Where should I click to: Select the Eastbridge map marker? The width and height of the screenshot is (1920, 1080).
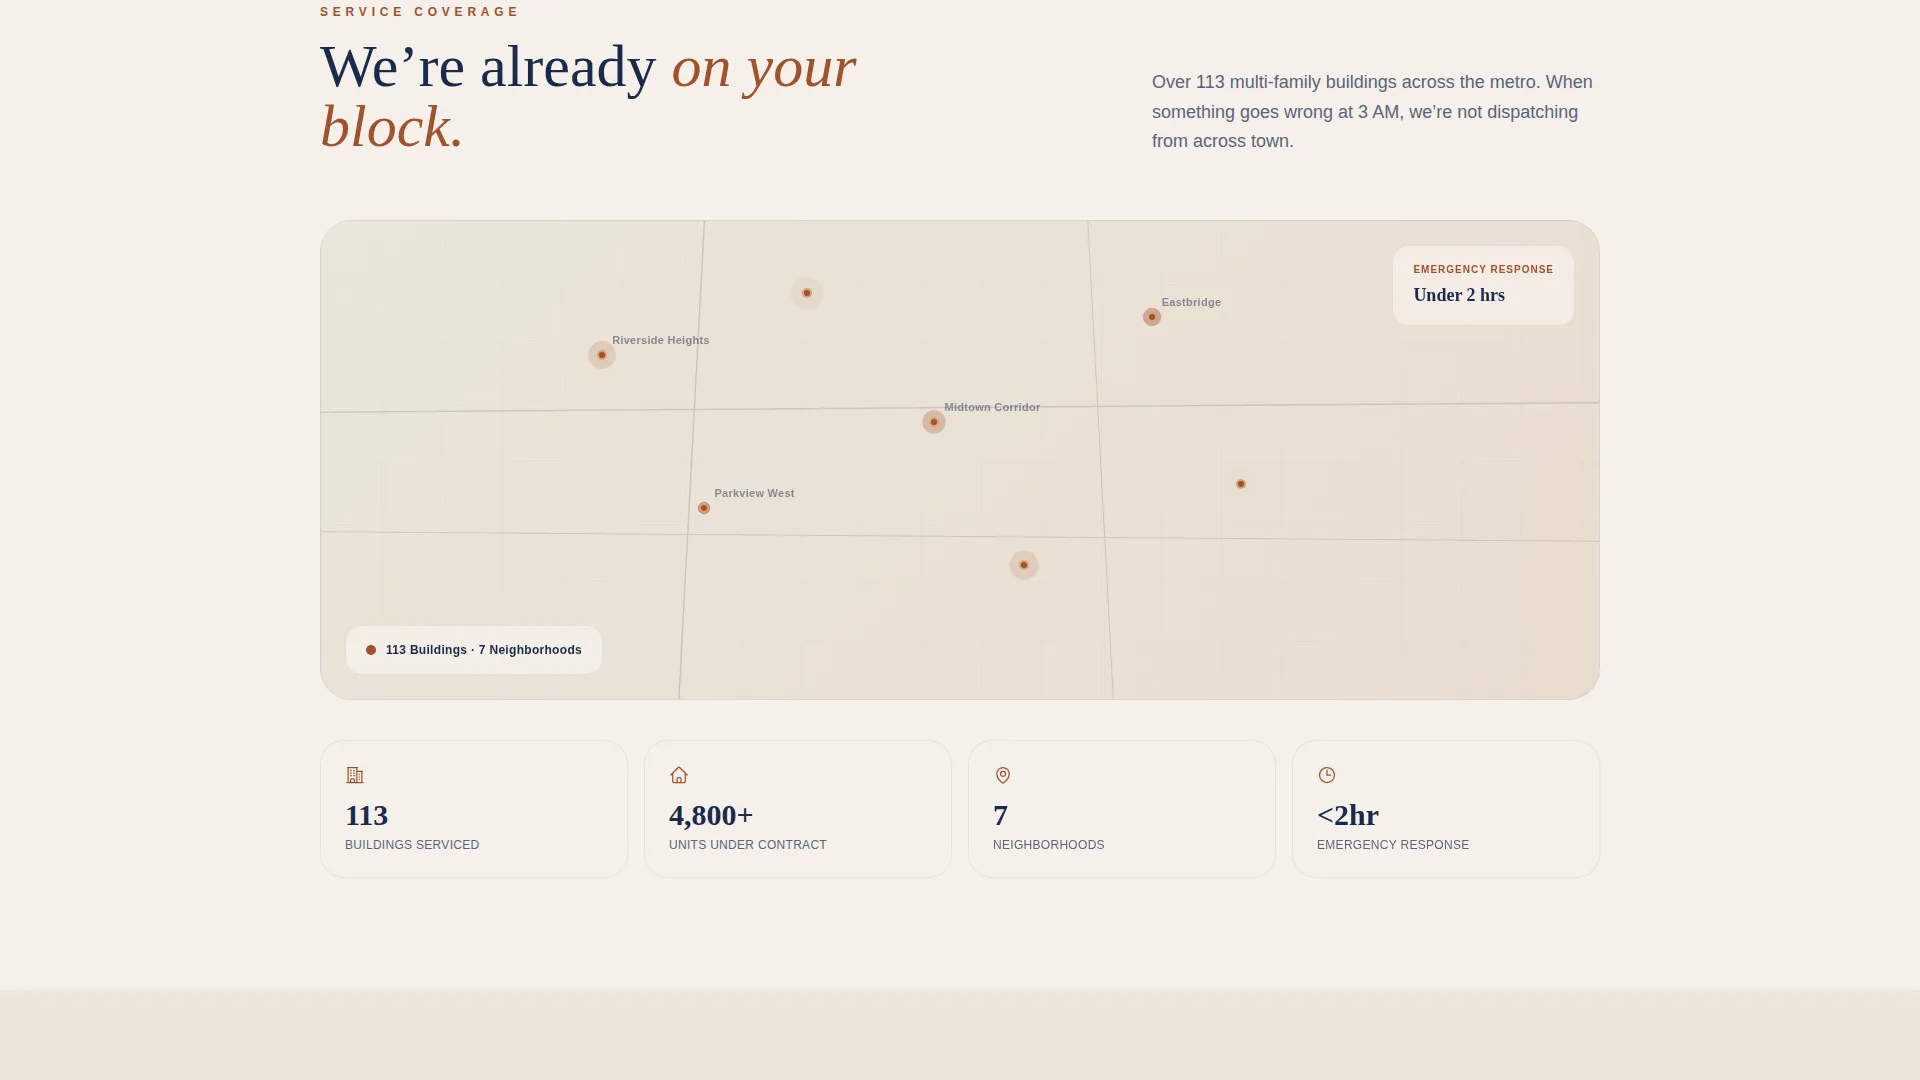pos(1152,317)
